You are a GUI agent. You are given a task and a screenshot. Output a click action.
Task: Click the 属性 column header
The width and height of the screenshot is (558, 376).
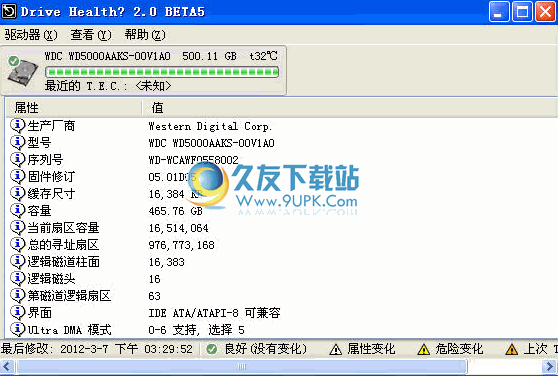point(74,108)
